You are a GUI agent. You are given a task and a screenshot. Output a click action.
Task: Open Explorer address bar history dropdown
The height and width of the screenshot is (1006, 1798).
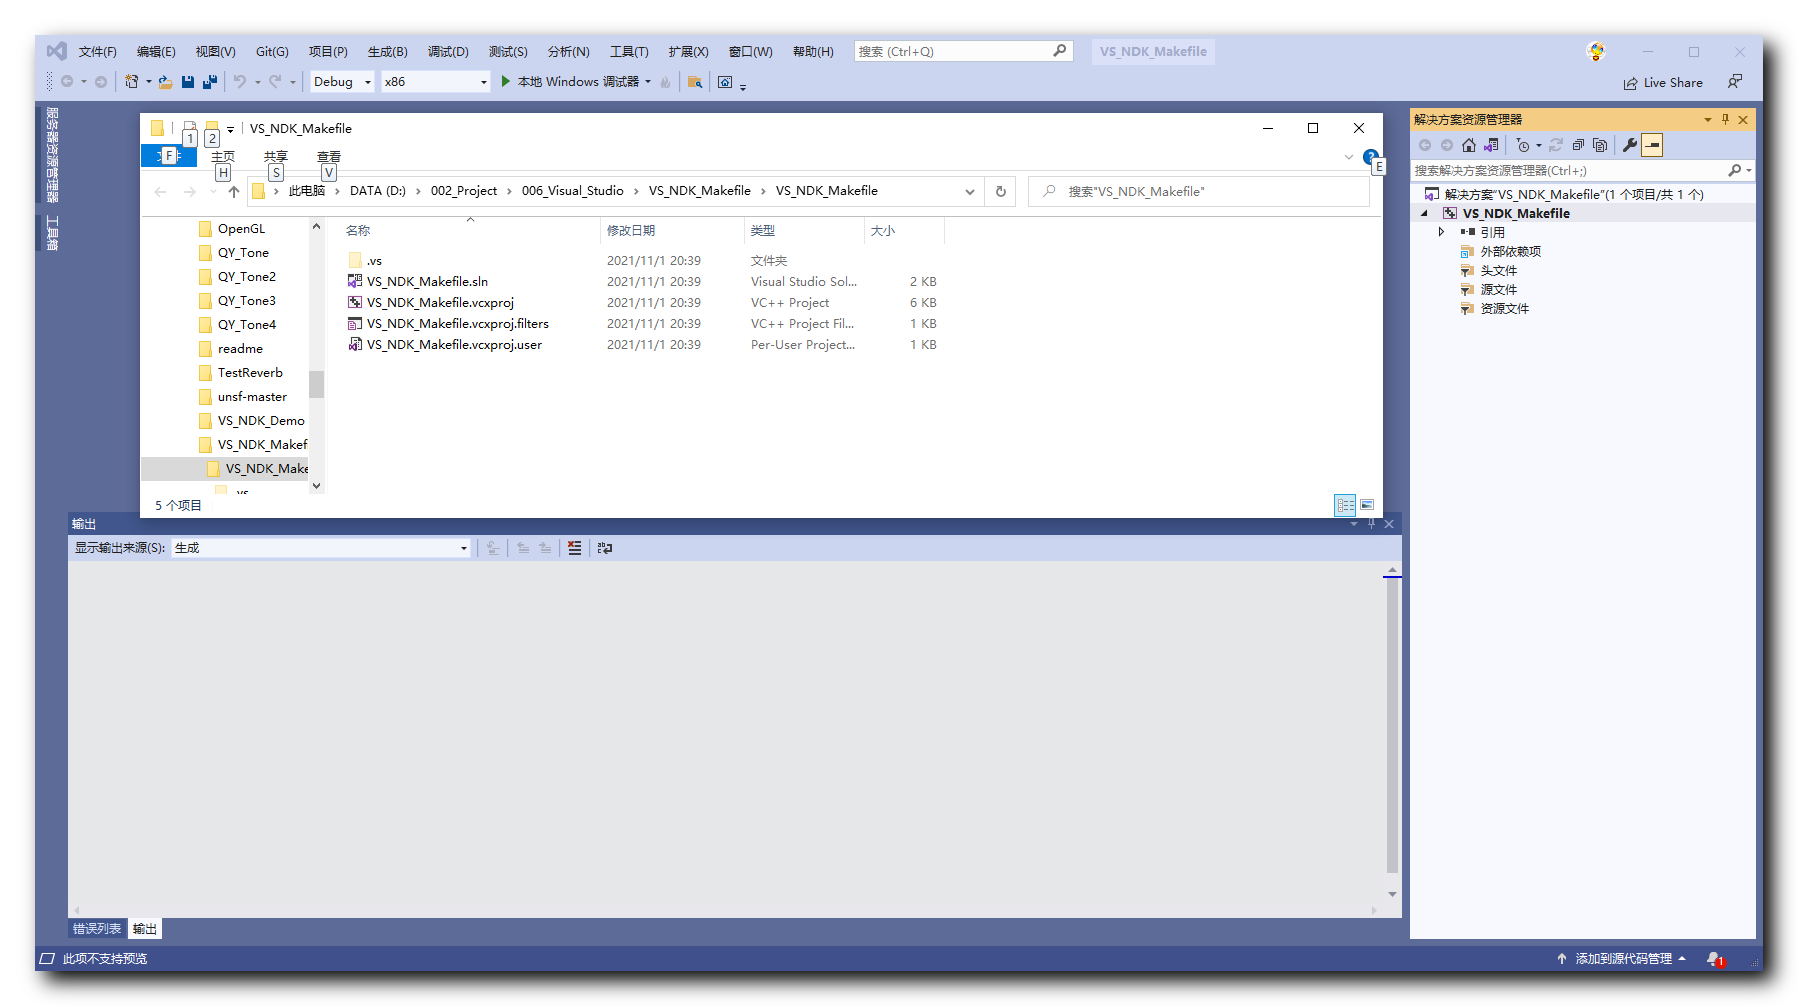click(x=970, y=191)
